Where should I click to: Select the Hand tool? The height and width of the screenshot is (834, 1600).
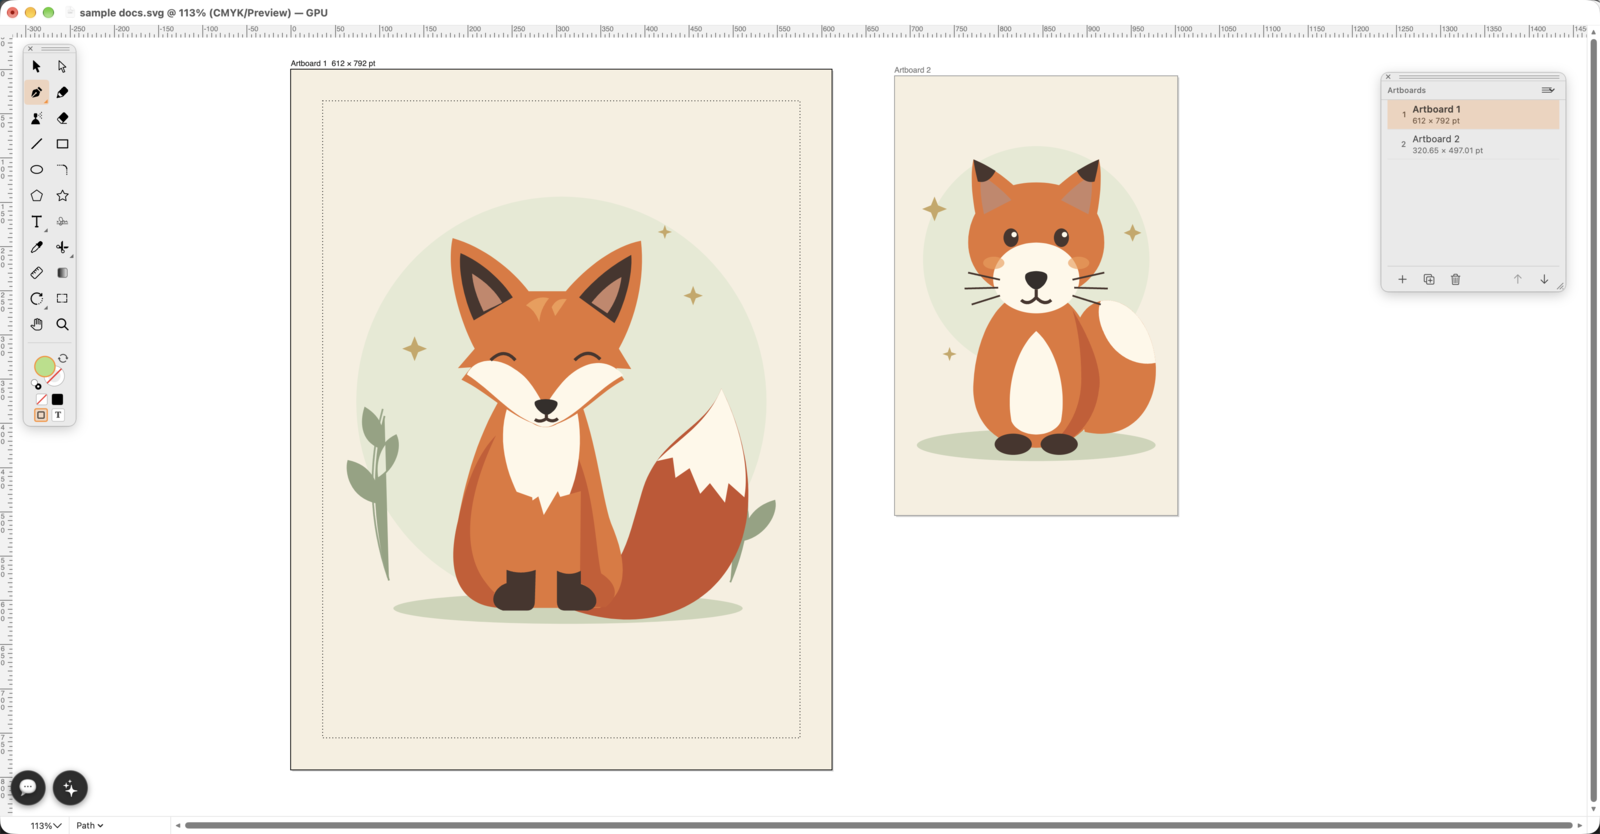[x=37, y=325]
